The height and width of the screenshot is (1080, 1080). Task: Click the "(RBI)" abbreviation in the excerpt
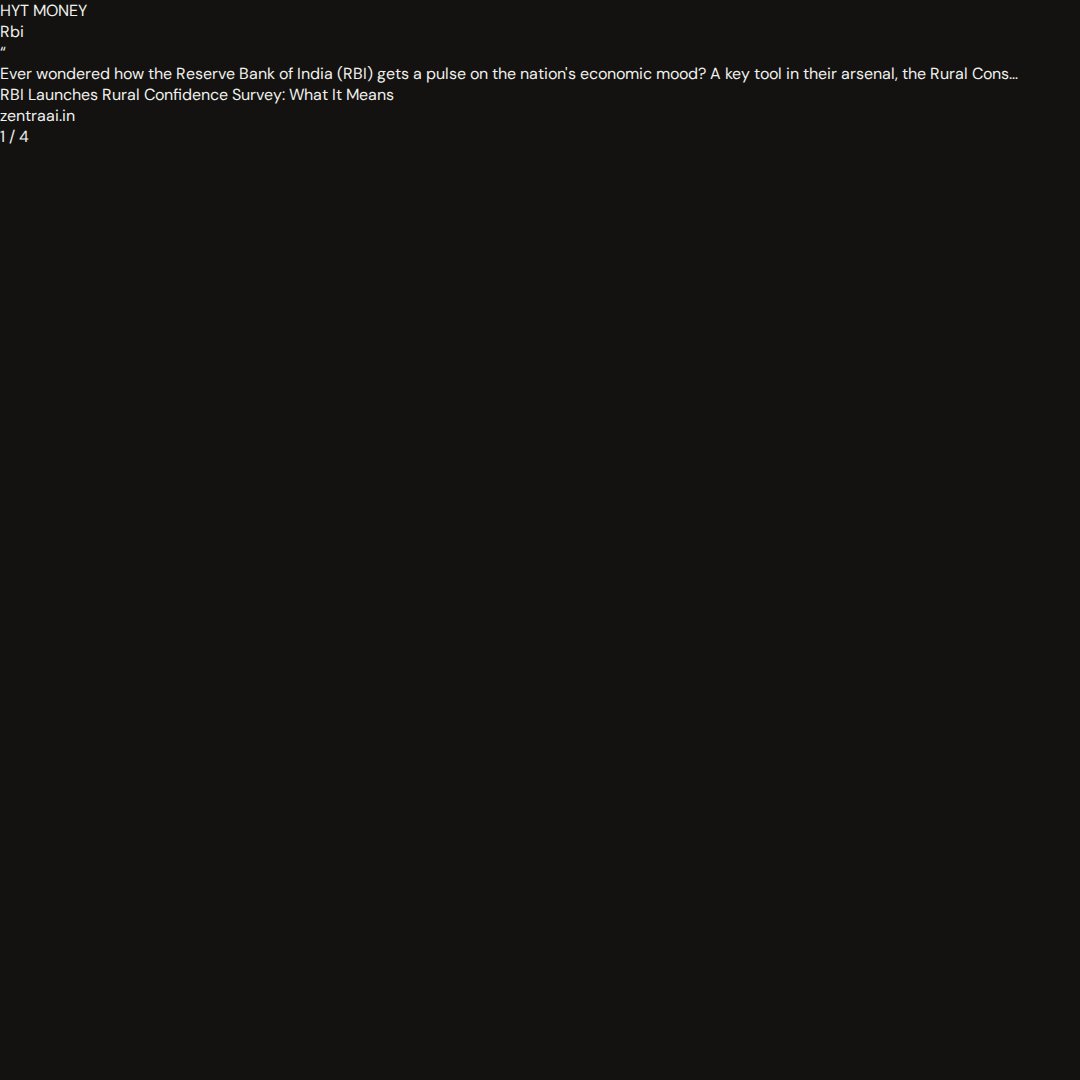coord(355,74)
